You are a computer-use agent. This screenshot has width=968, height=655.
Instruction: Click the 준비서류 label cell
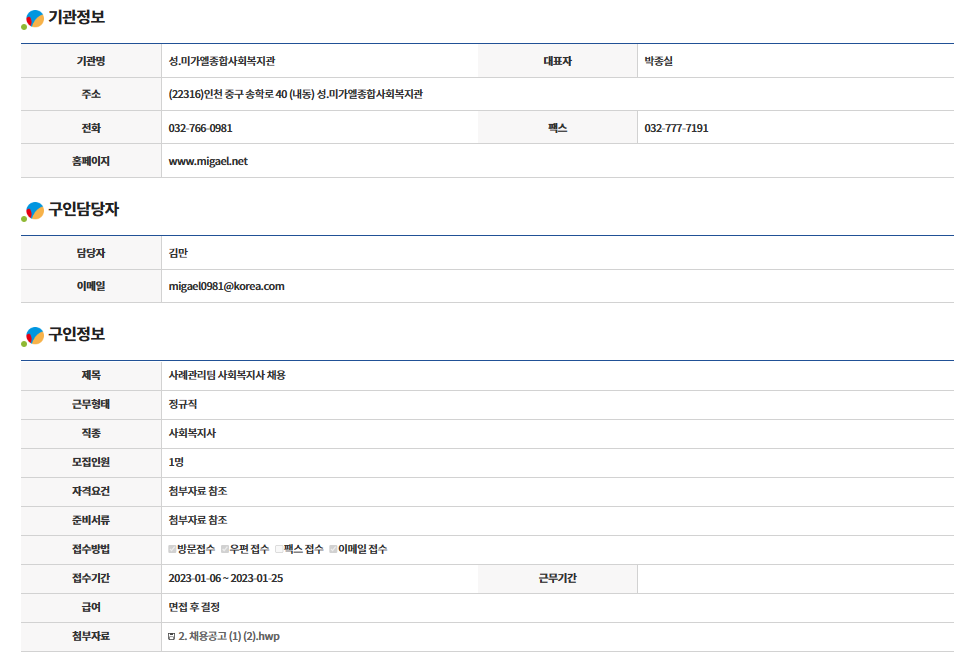[91, 520]
